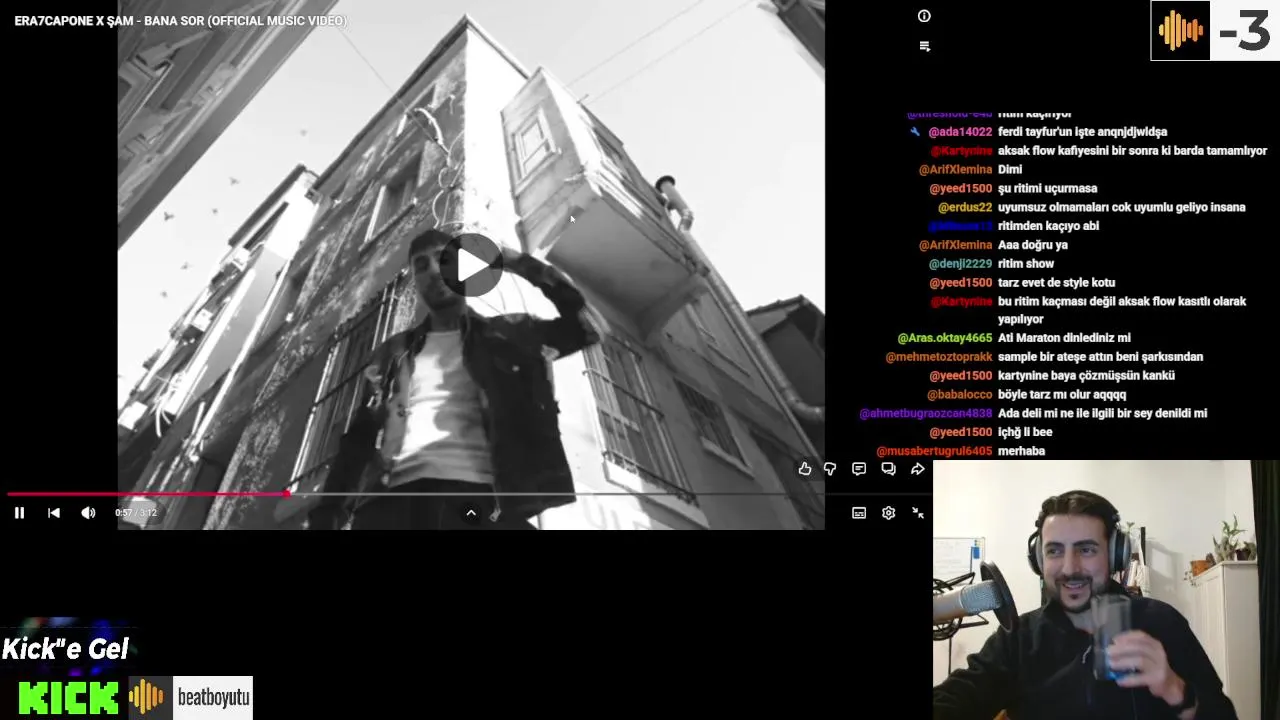This screenshot has height=720, width=1280.
Task: Pause the video with the pause button
Action: [19, 513]
